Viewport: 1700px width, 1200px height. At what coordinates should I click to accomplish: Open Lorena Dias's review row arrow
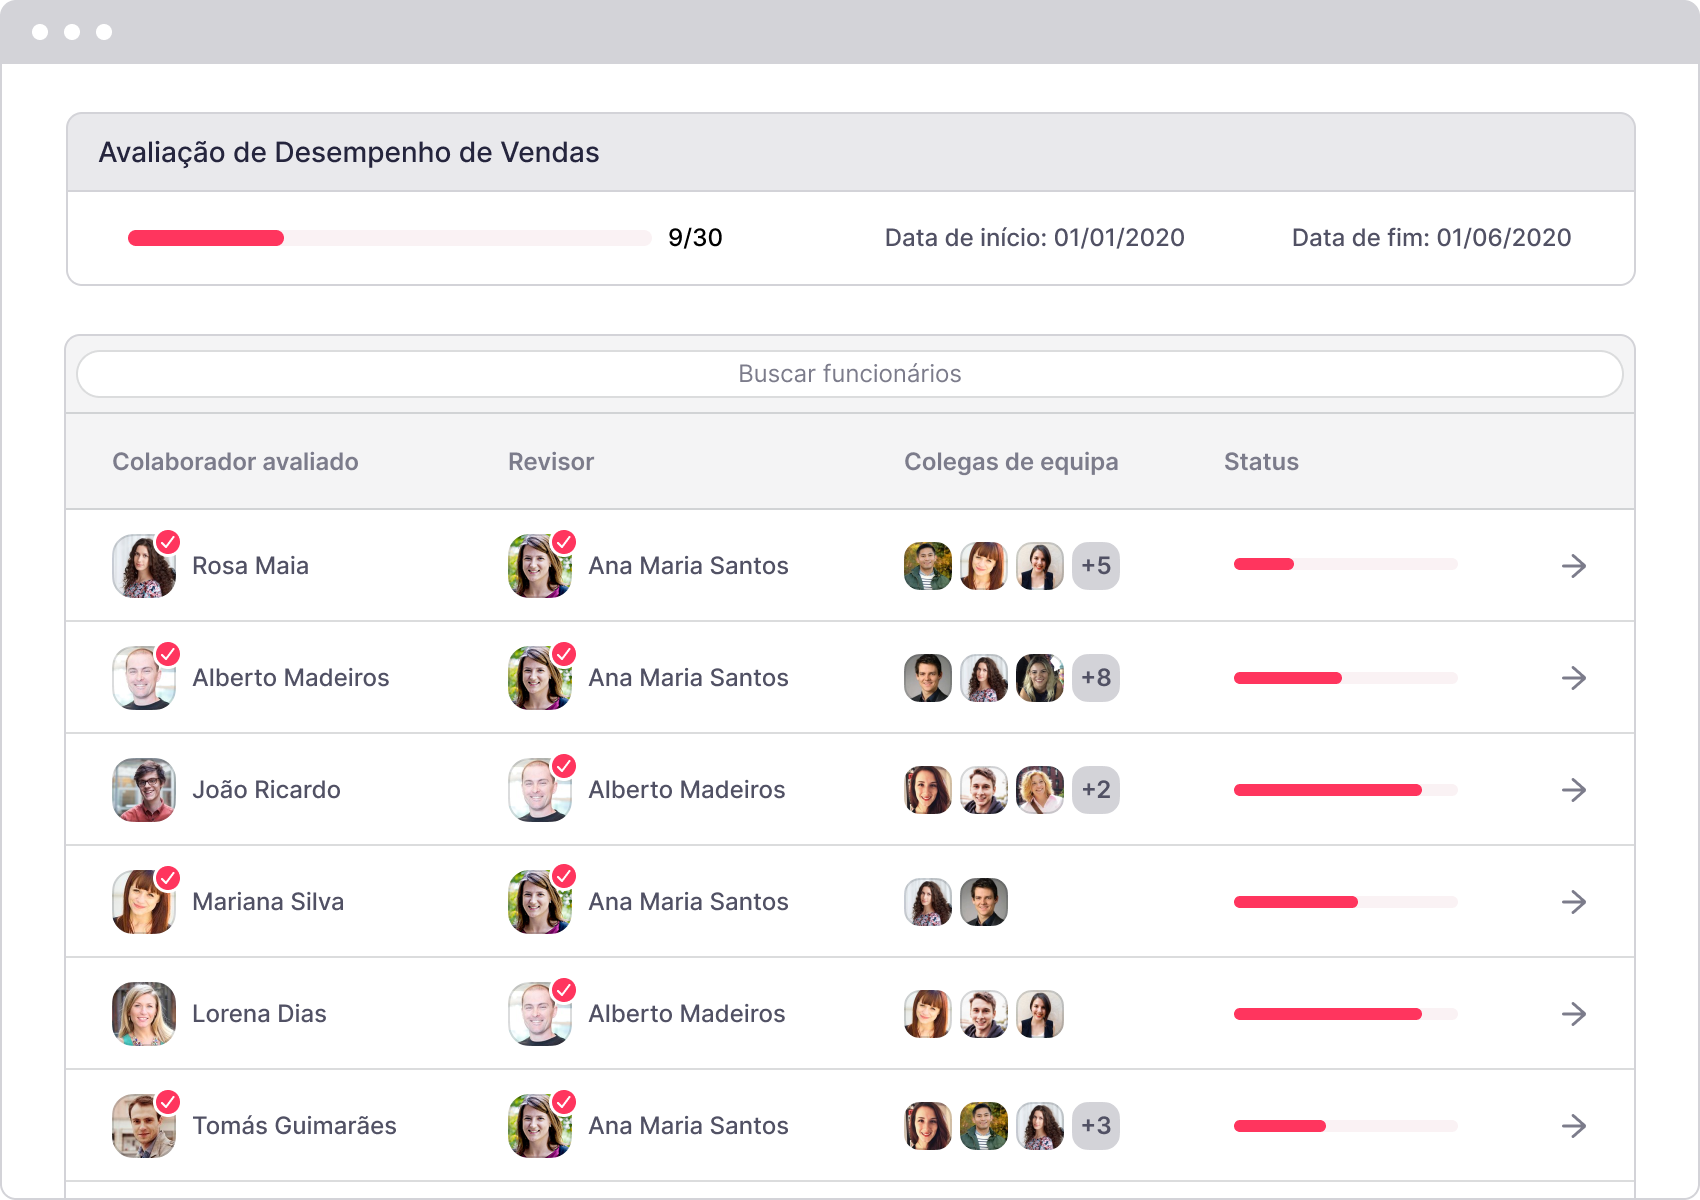pos(1574,1014)
